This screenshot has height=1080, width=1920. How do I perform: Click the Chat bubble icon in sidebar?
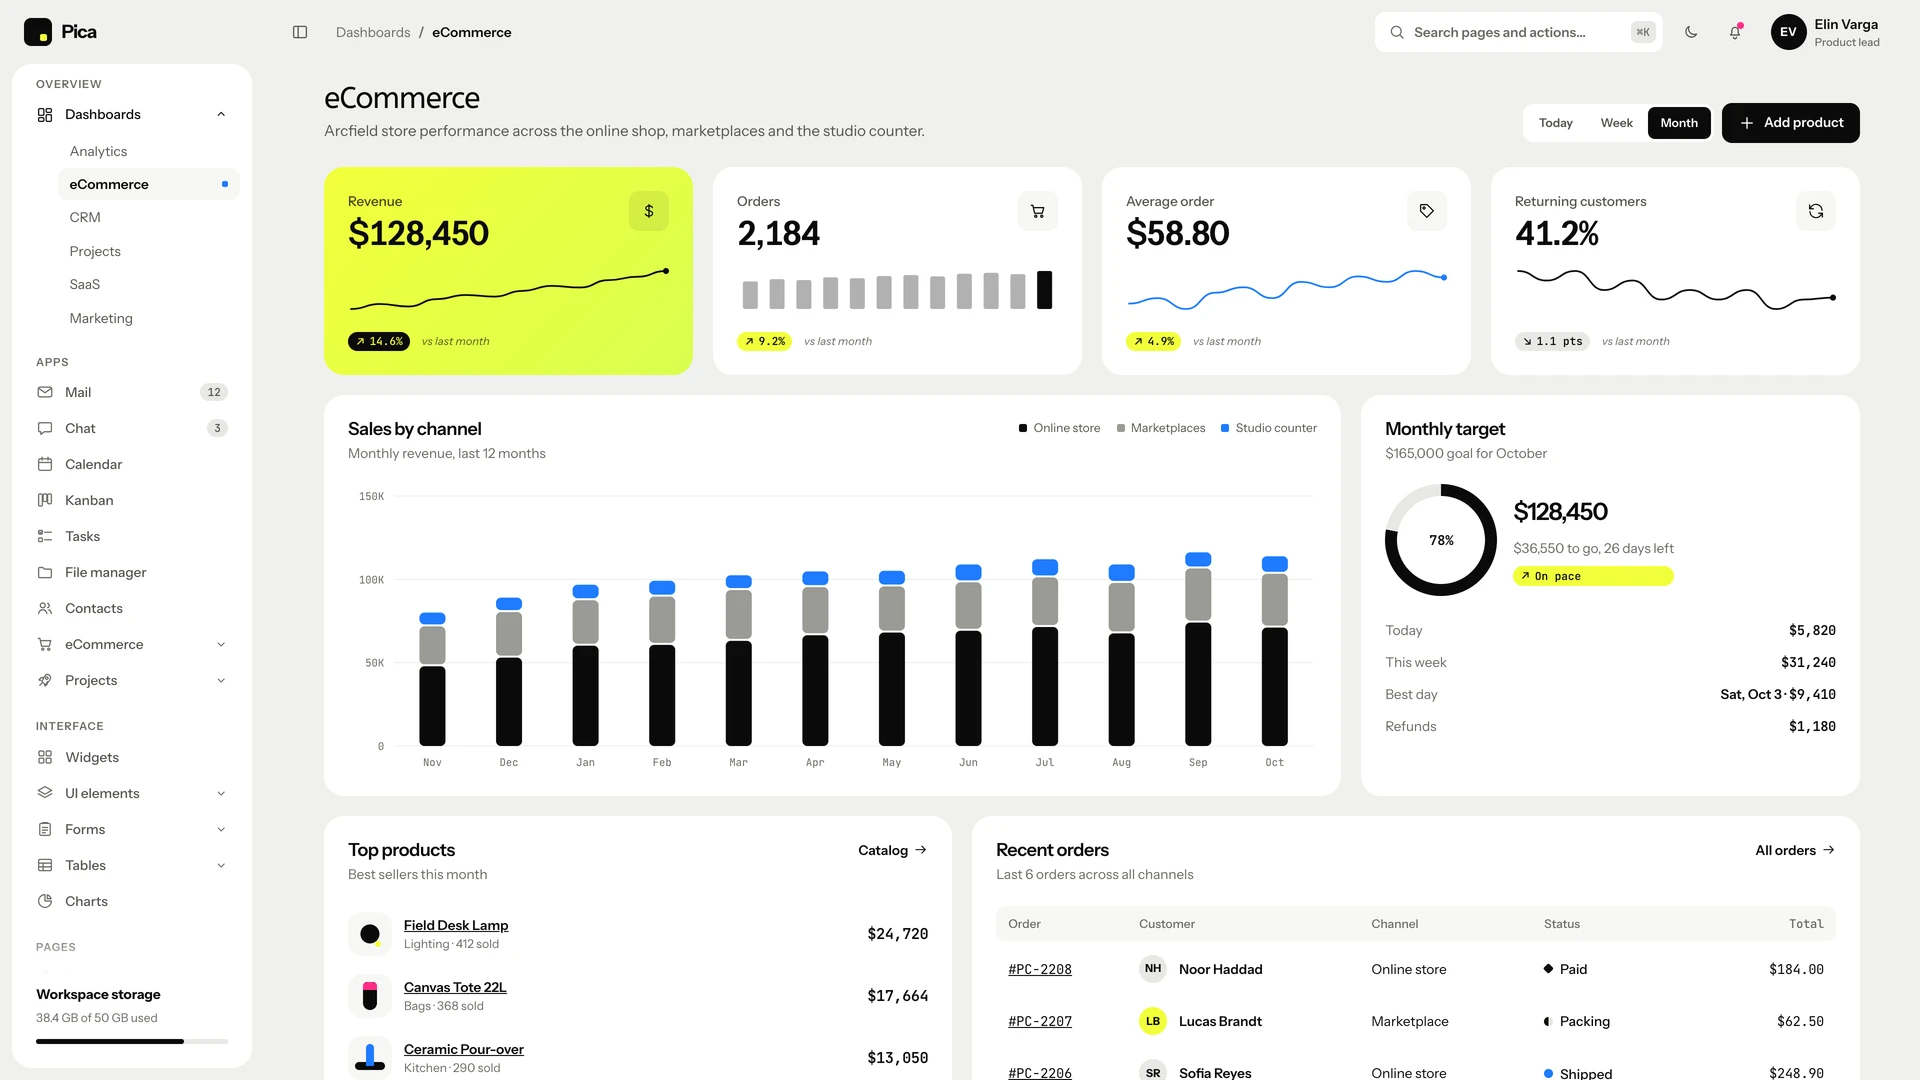[x=45, y=428]
